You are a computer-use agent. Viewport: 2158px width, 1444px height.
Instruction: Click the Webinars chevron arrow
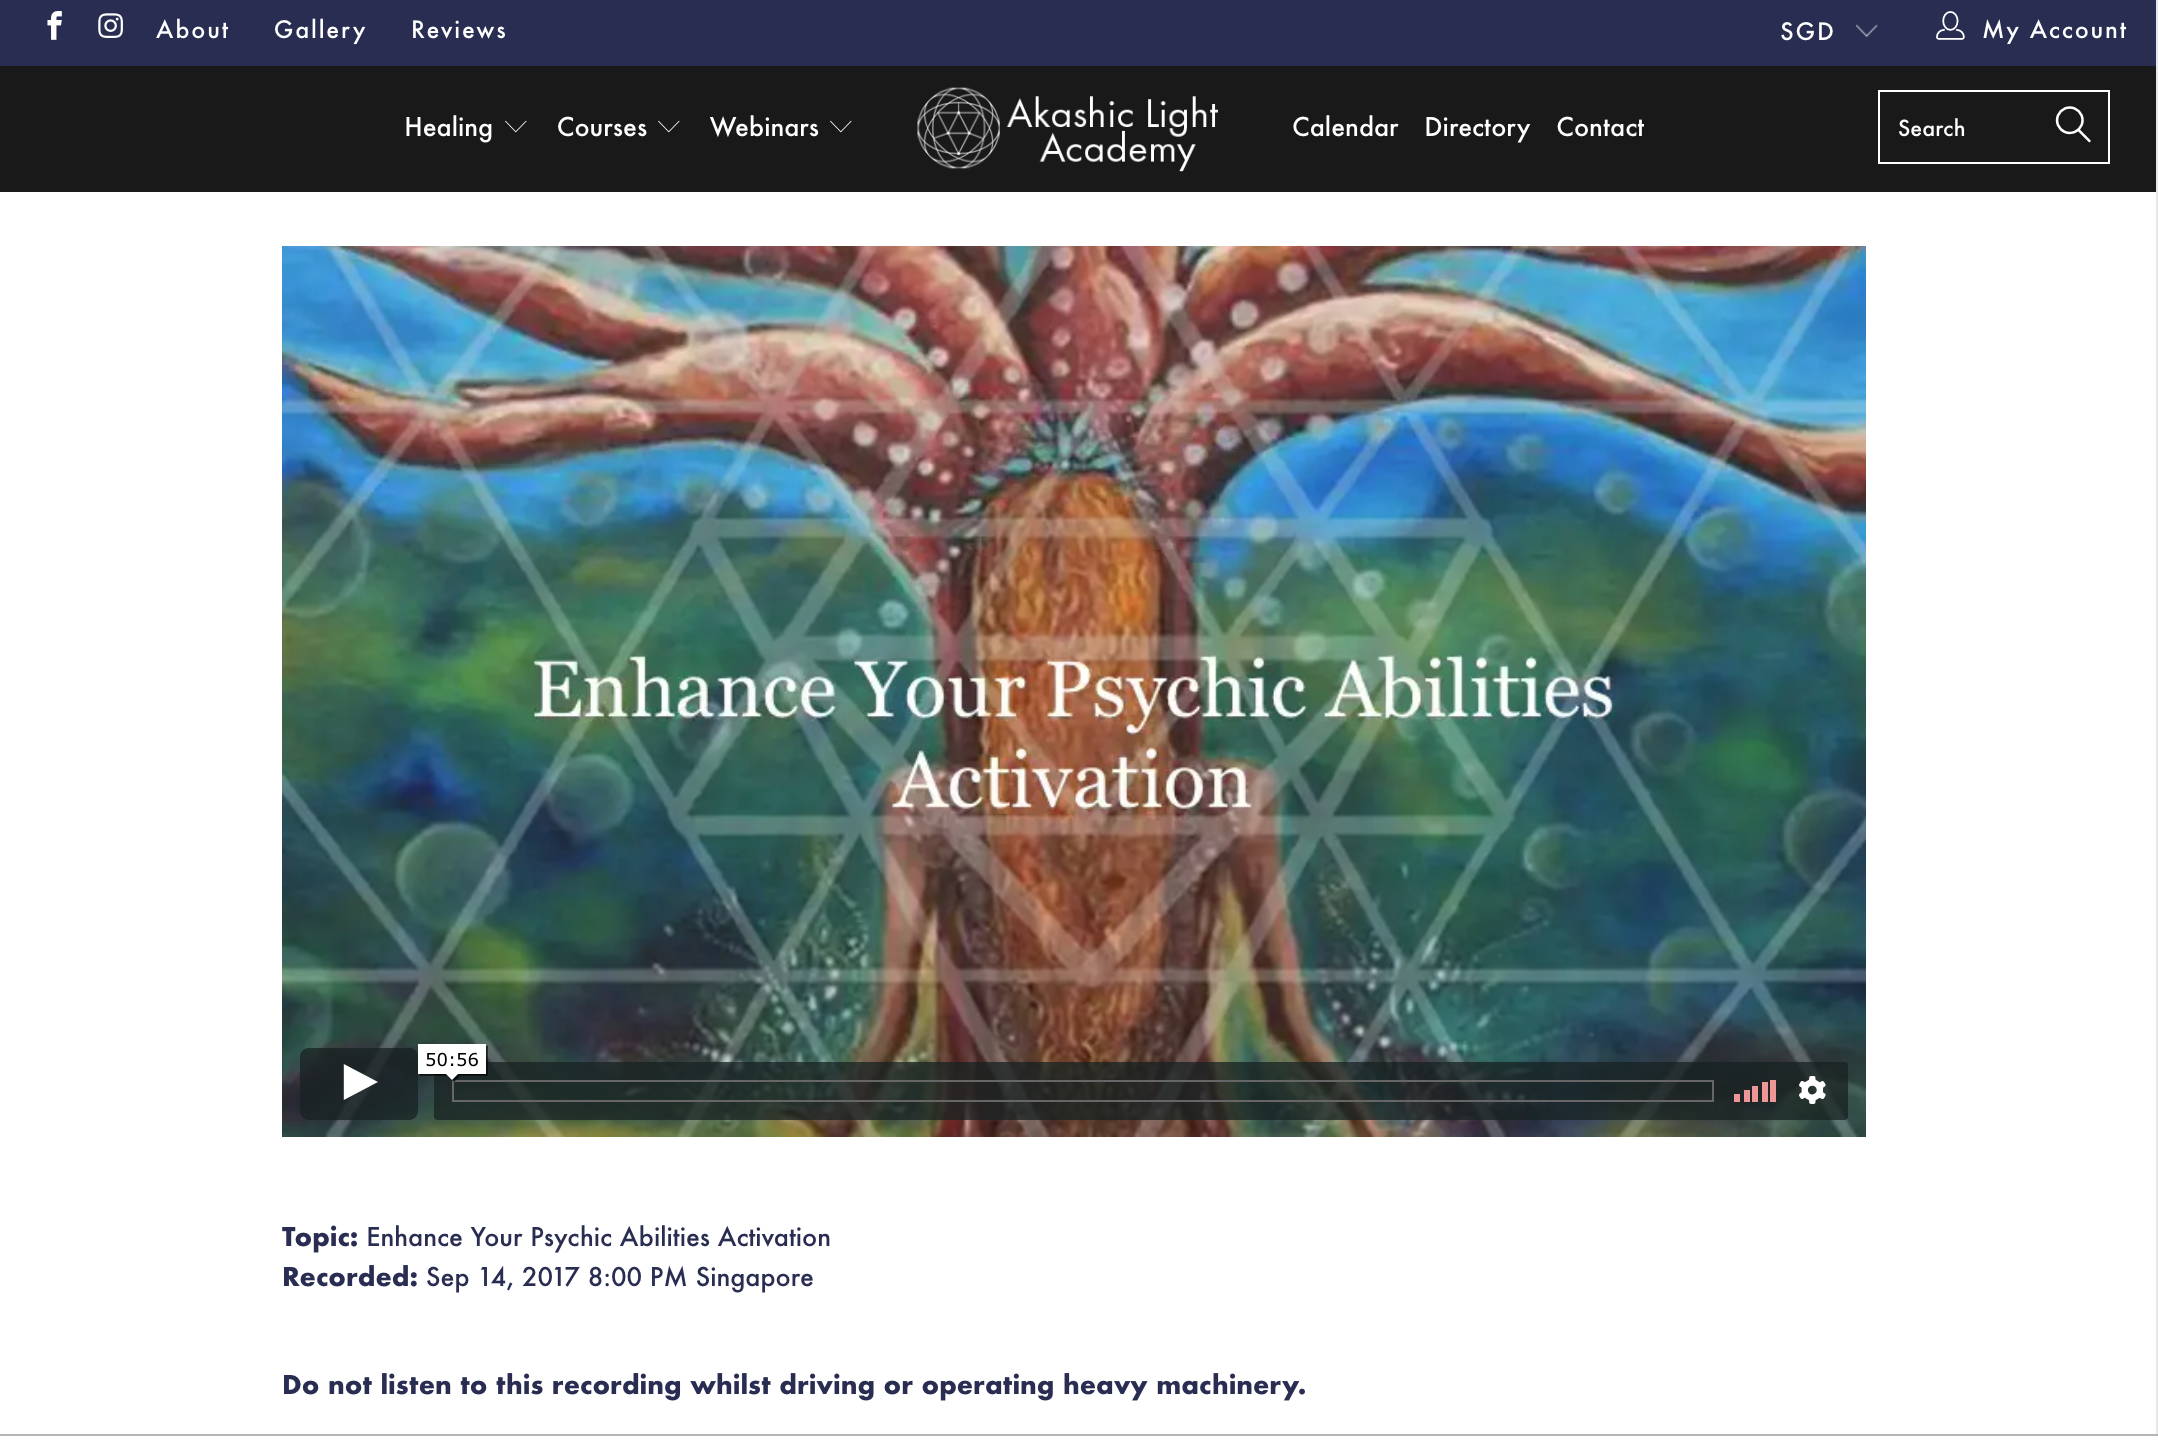841,127
